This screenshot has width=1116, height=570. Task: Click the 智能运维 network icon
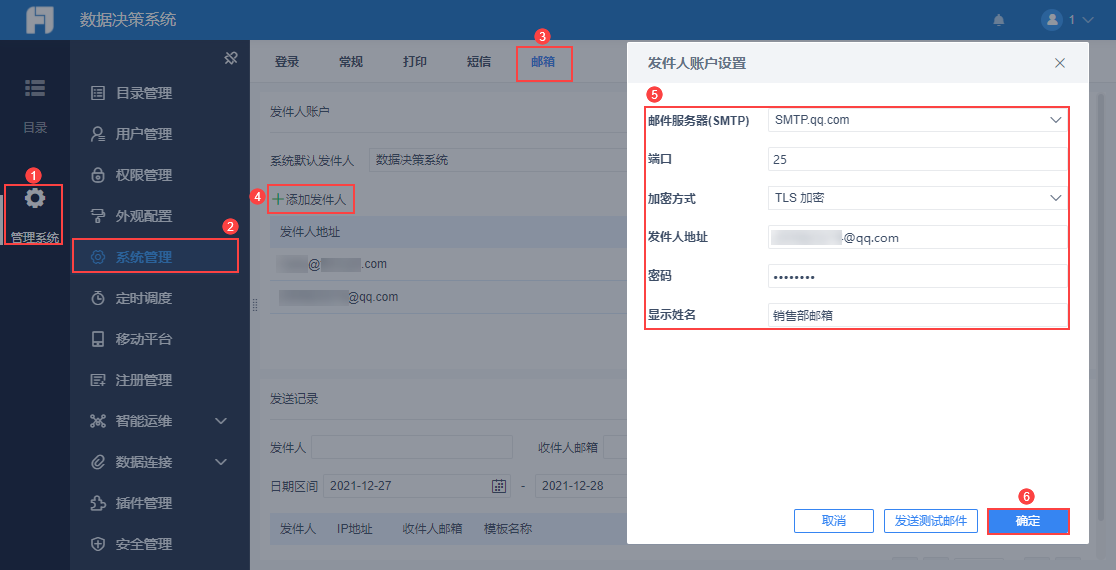[x=98, y=421]
